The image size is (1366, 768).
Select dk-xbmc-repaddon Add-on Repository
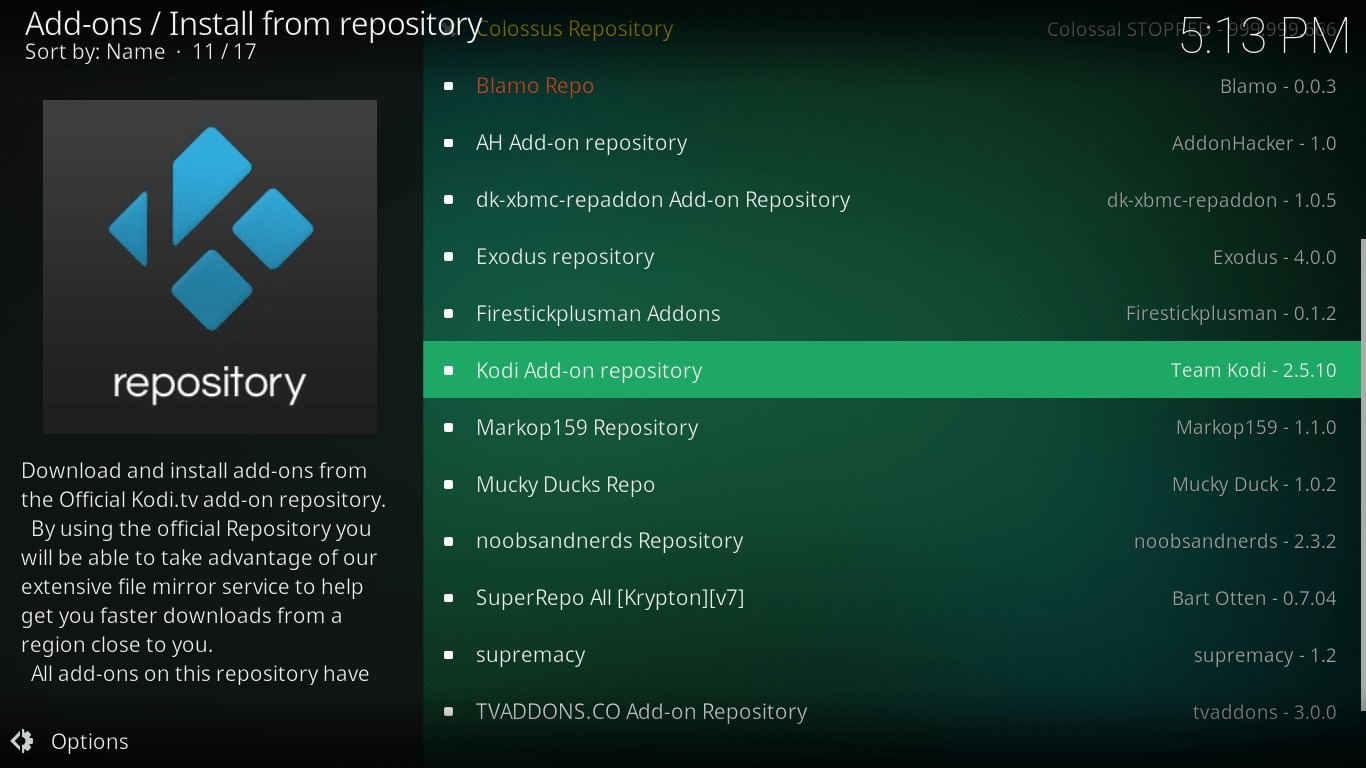click(892, 200)
